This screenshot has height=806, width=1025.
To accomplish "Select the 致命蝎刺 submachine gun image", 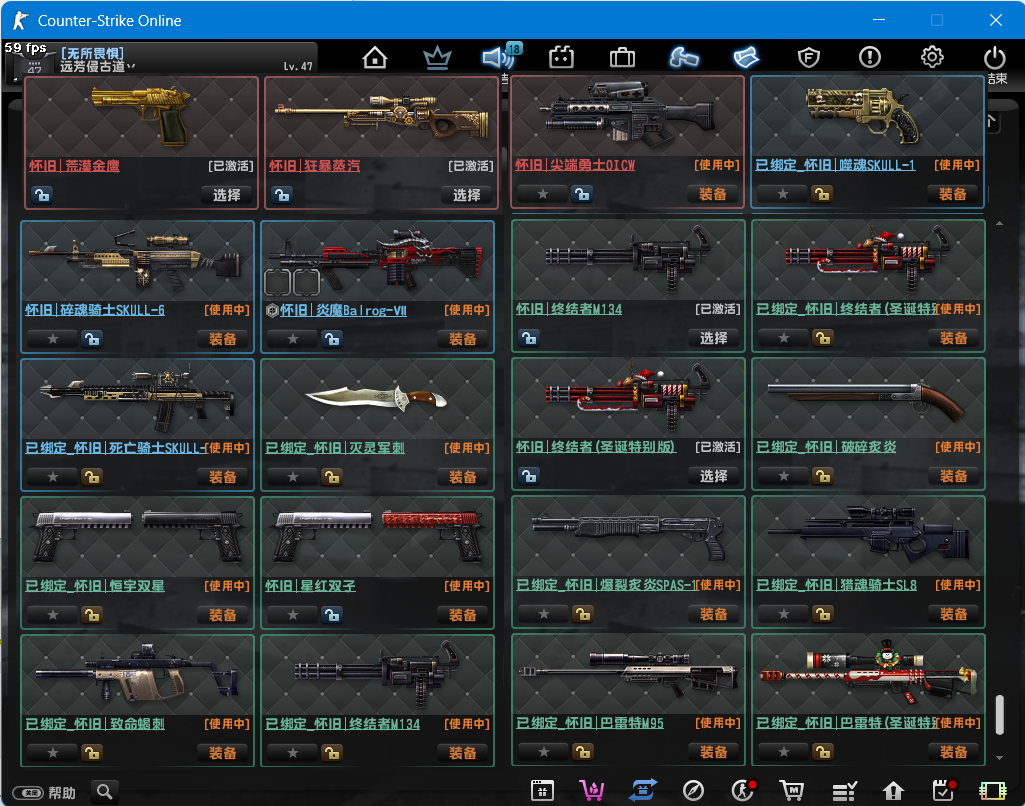I will (137, 673).
